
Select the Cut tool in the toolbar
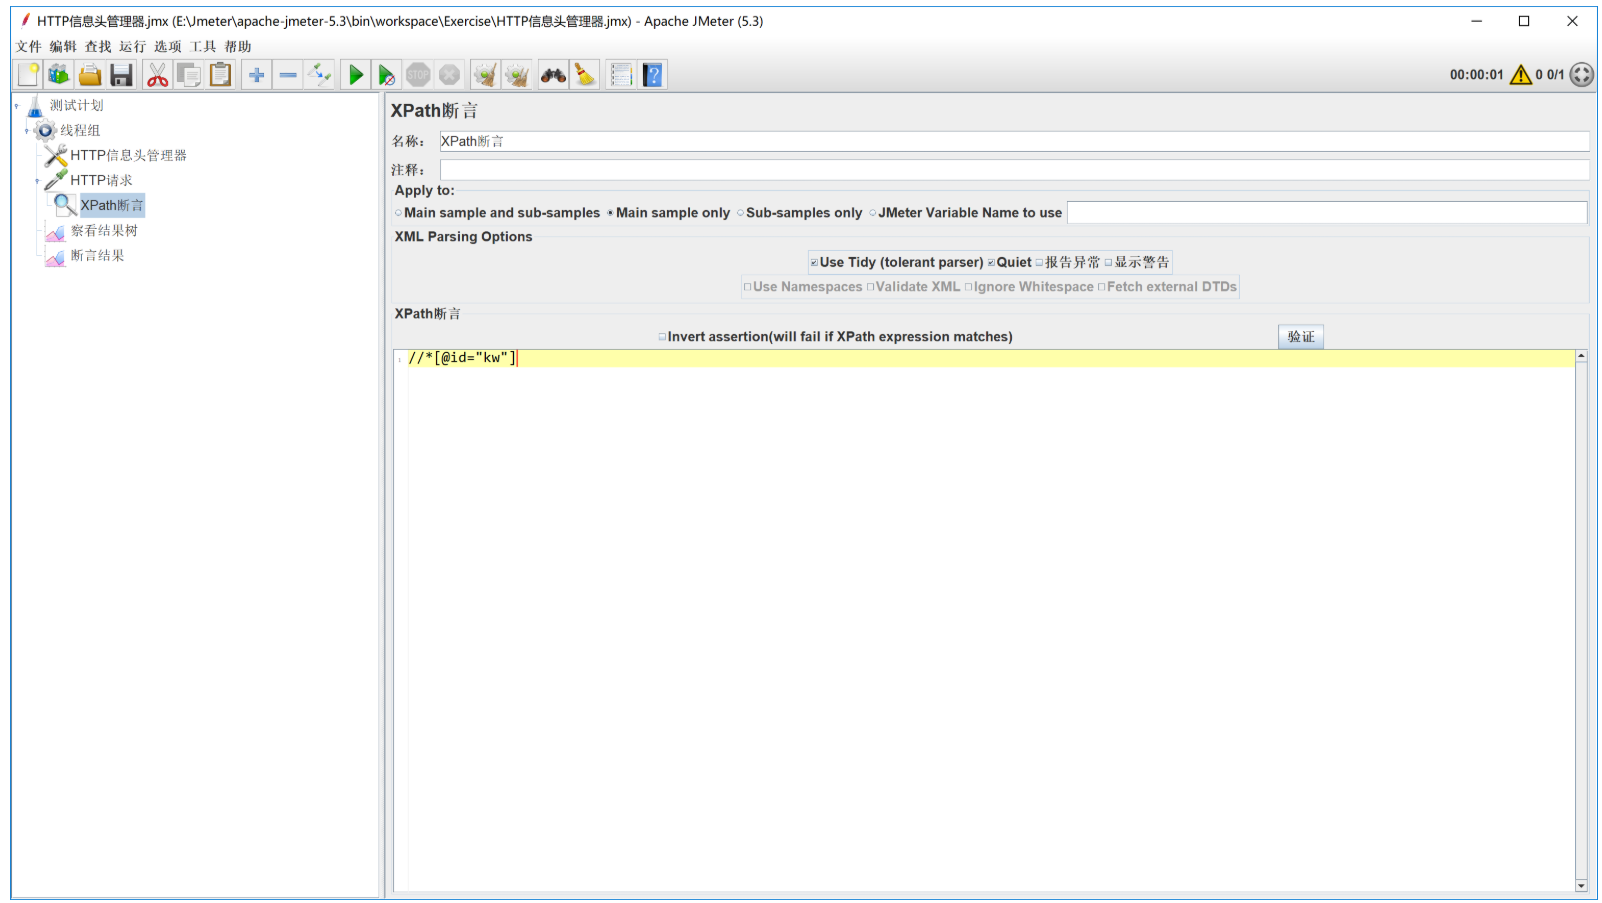pos(156,74)
